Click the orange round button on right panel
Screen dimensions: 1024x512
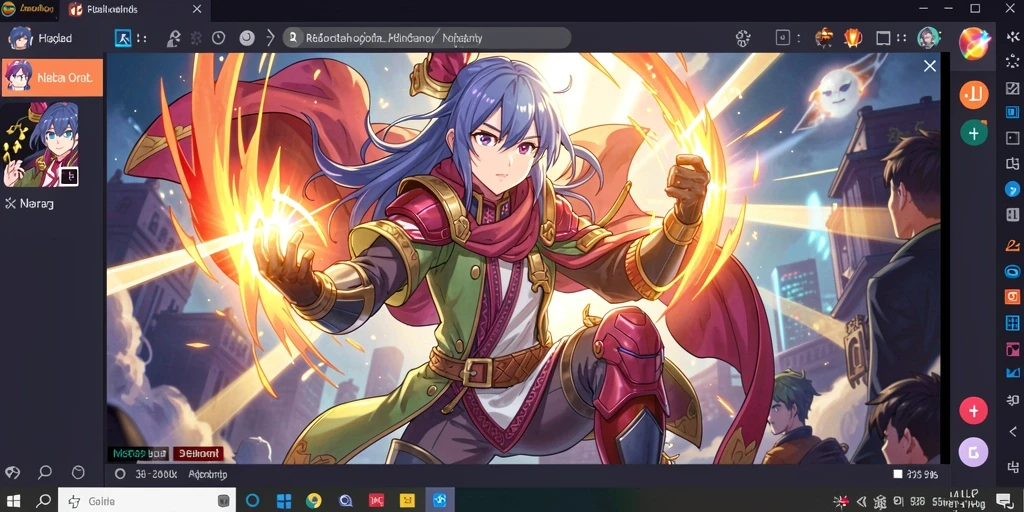973,95
